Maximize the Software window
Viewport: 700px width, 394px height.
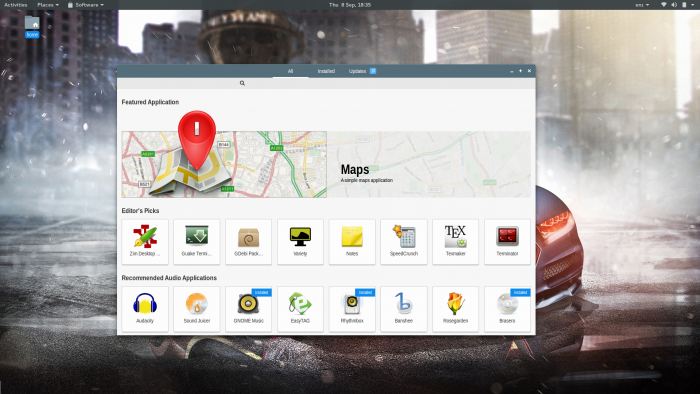(x=521, y=71)
